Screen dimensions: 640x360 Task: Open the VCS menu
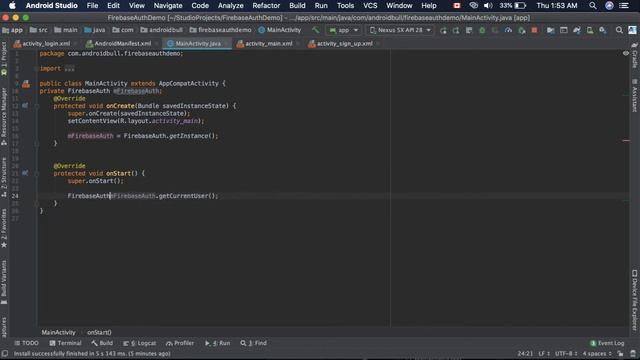coord(370,6)
